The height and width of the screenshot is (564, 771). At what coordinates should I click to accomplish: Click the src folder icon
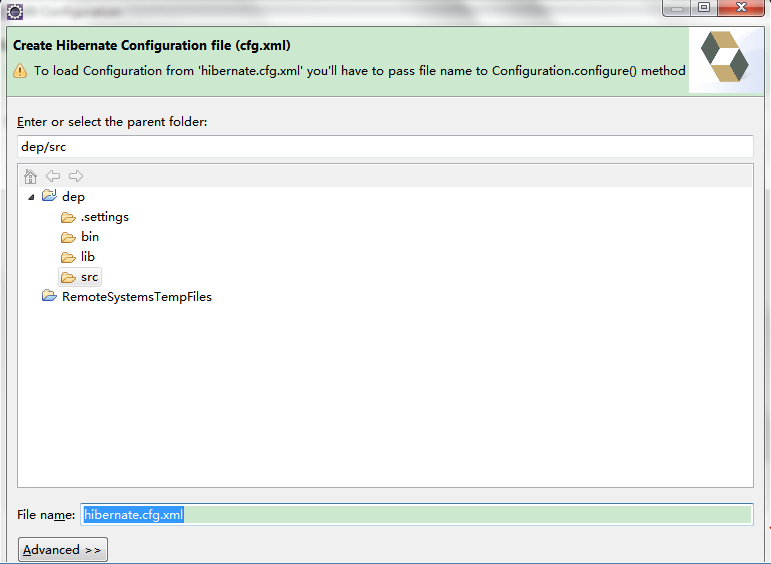click(68, 277)
